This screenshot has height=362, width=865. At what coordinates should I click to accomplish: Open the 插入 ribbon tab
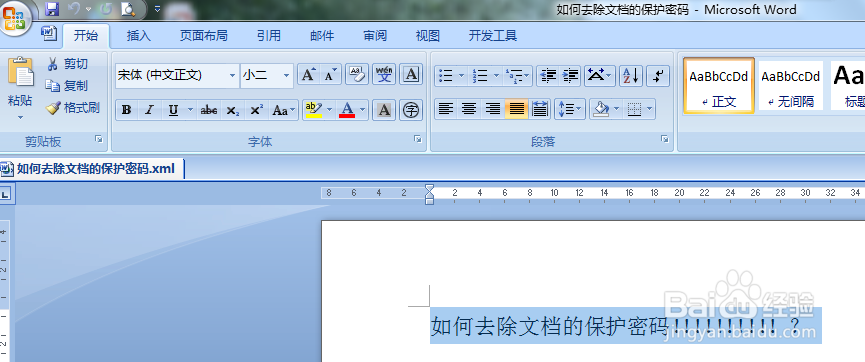[138, 36]
